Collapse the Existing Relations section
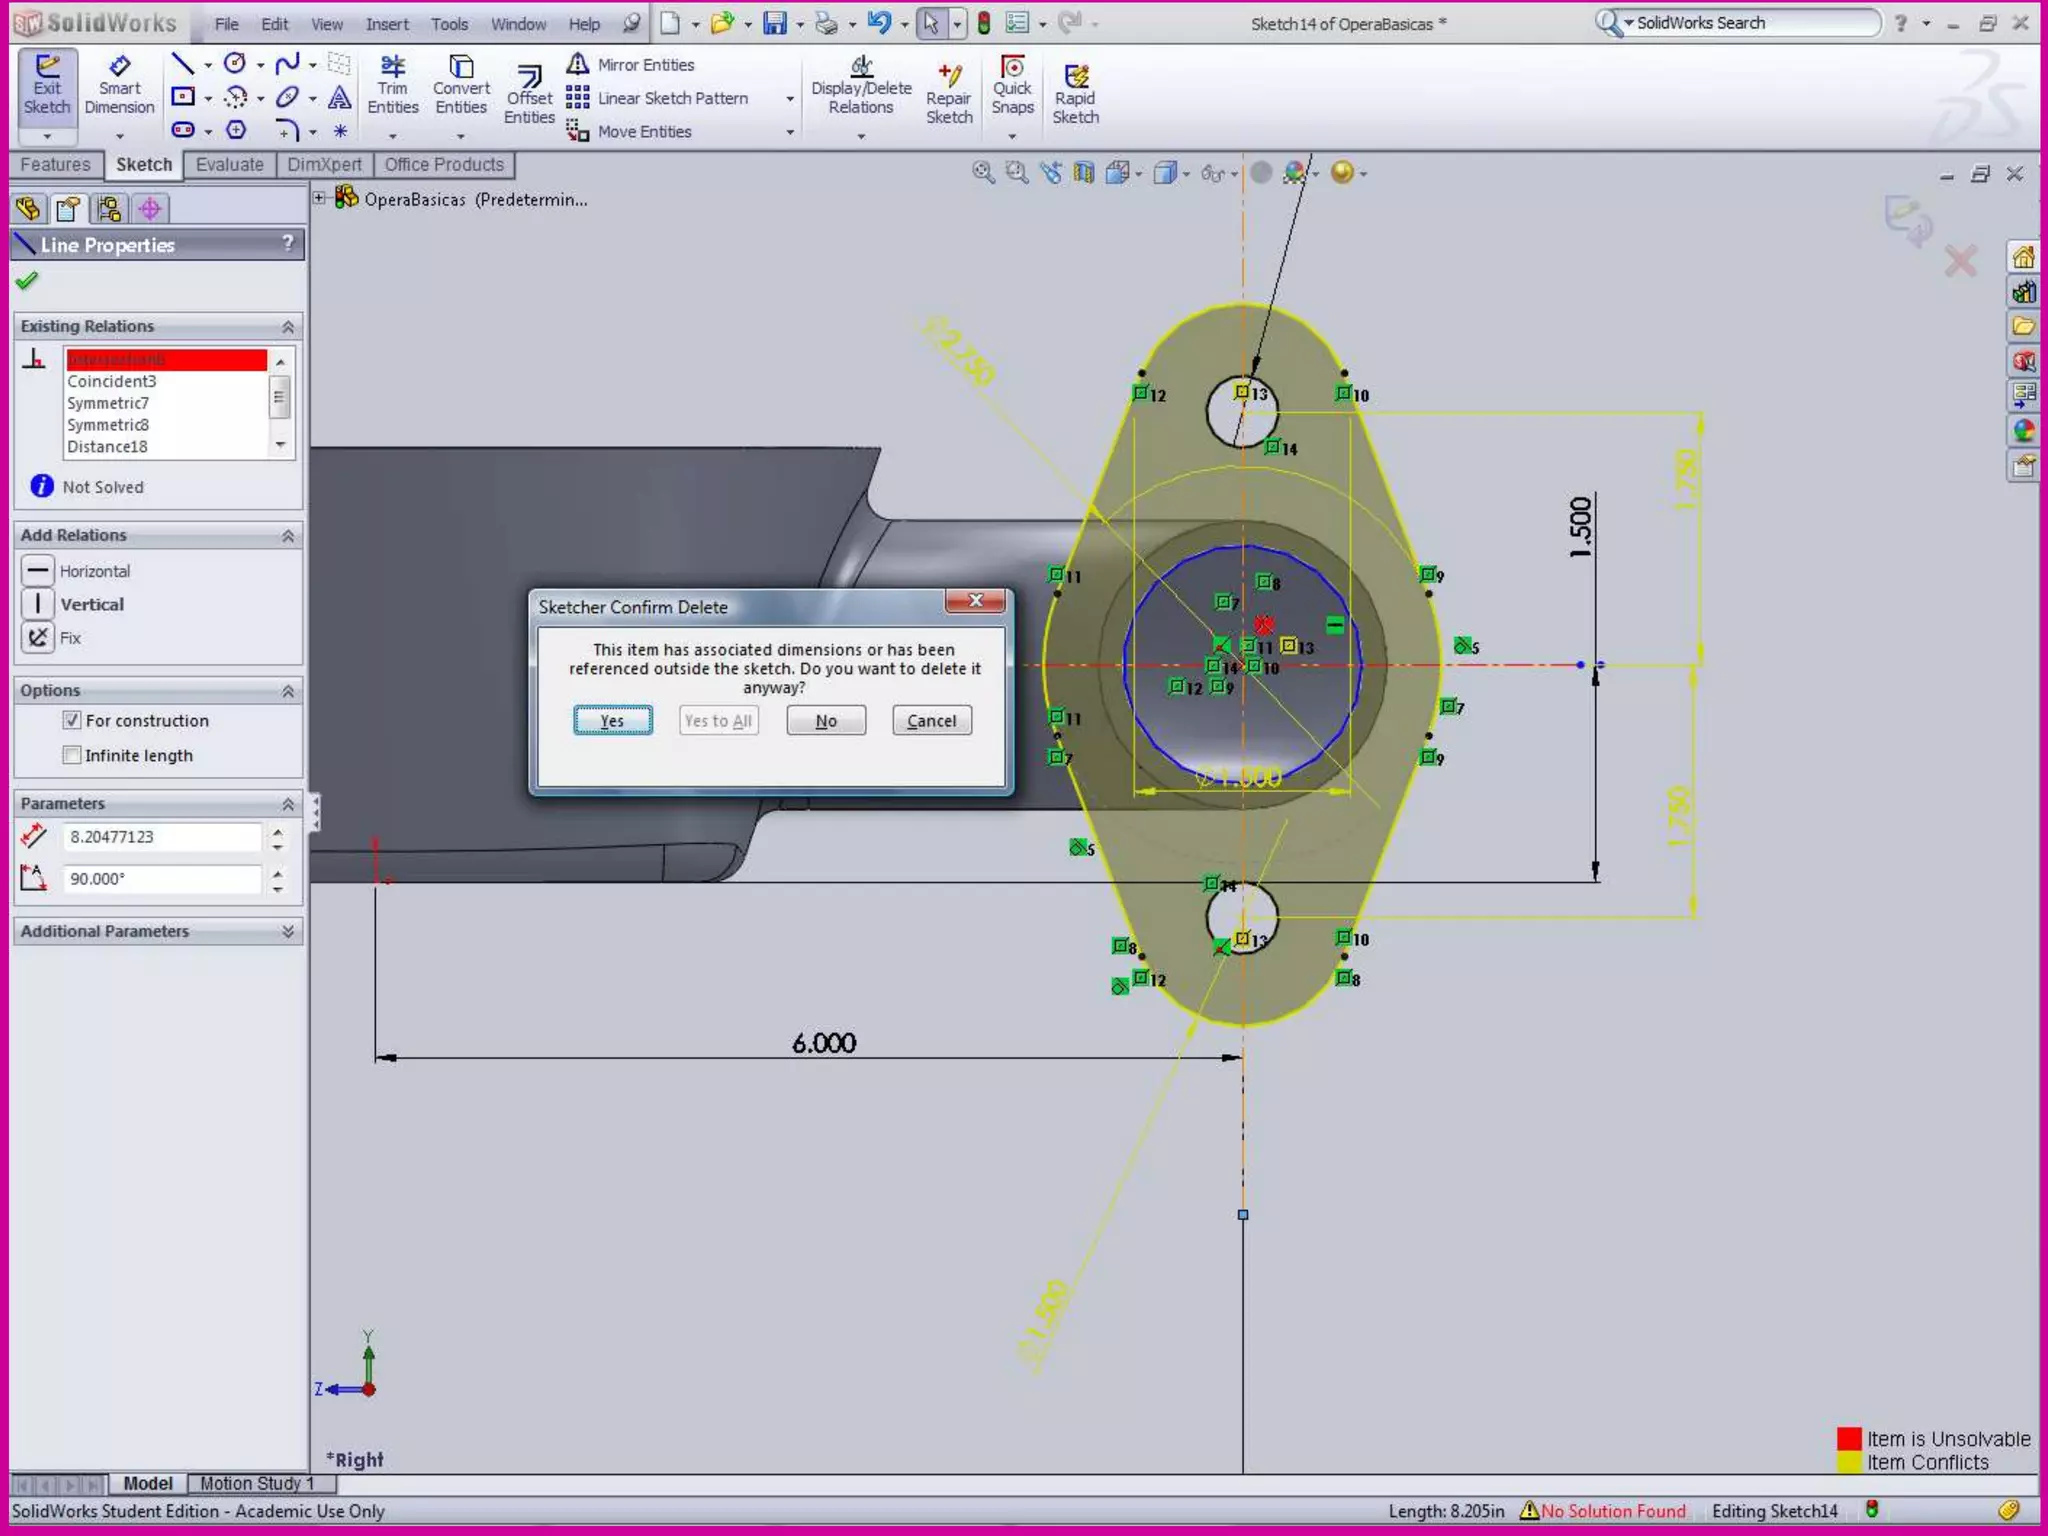The image size is (2048, 1536). pyautogui.click(x=288, y=327)
